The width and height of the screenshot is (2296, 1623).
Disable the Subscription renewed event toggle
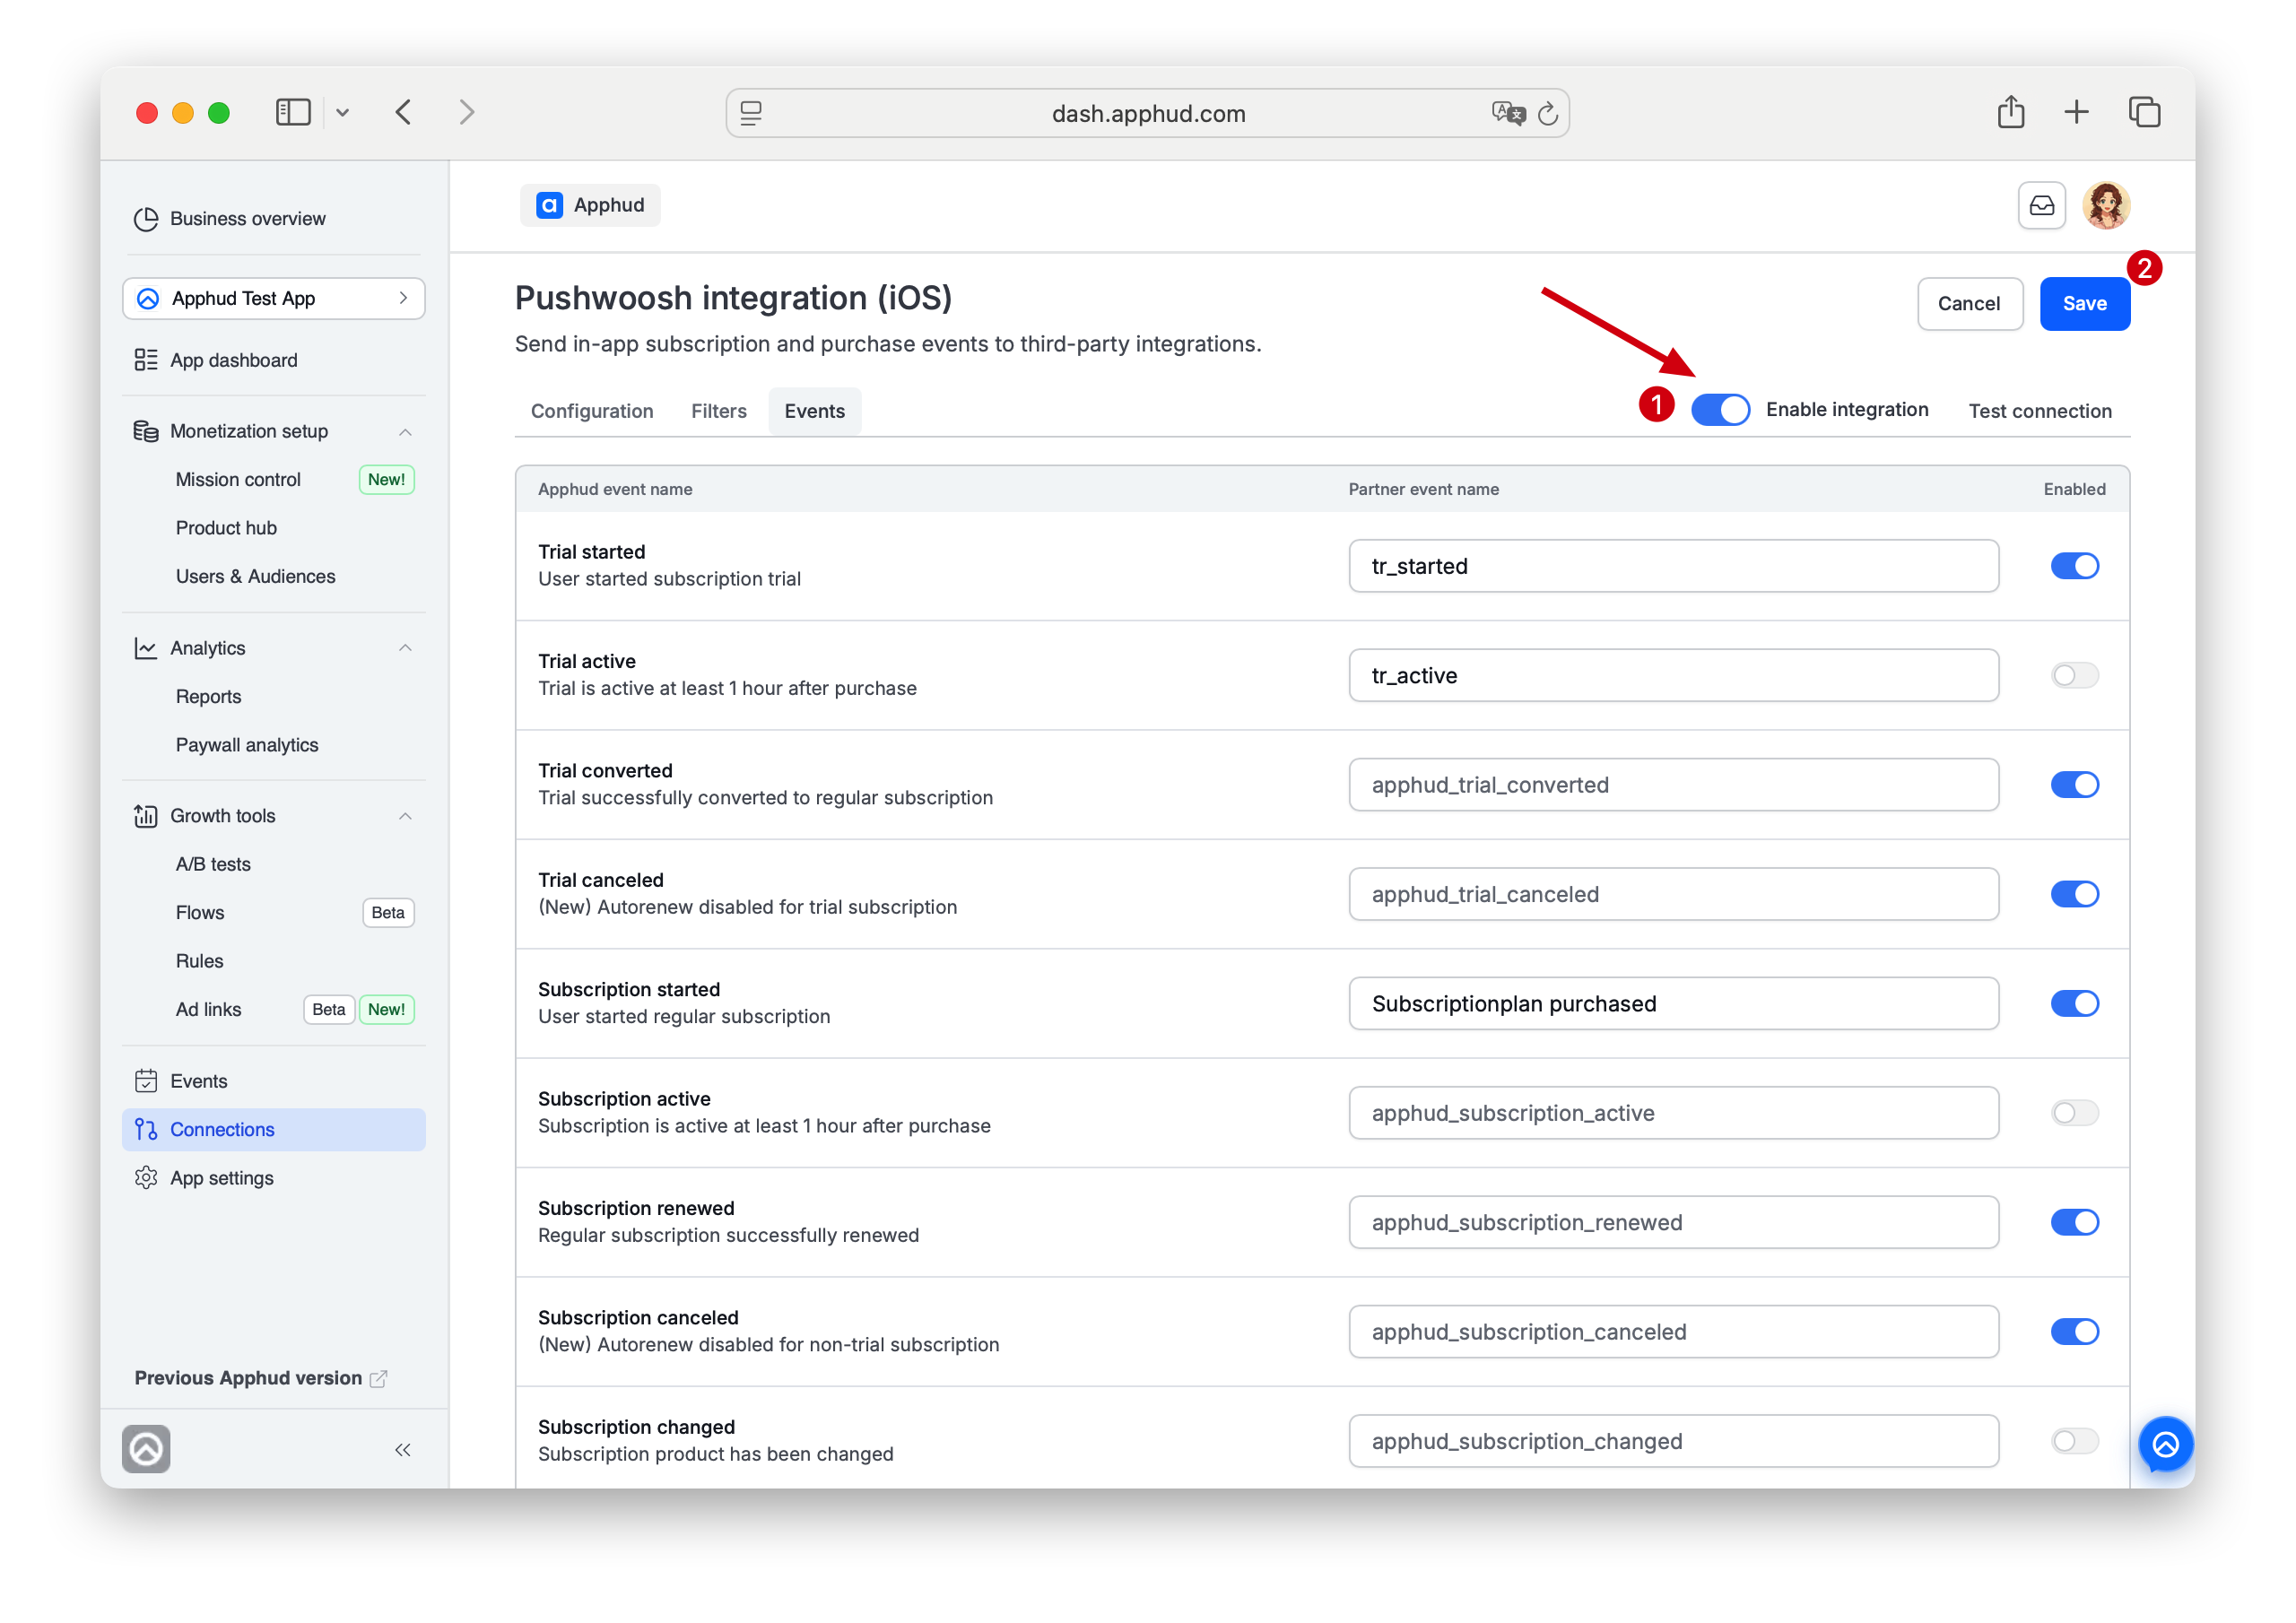[2074, 1222]
